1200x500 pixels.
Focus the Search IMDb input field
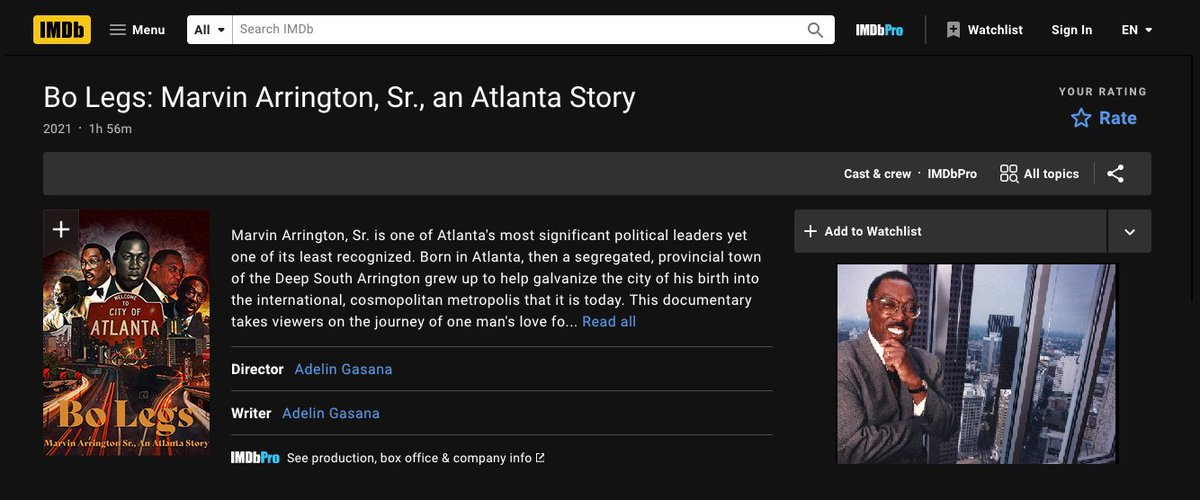pyautogui.click(x=515, y=30)
